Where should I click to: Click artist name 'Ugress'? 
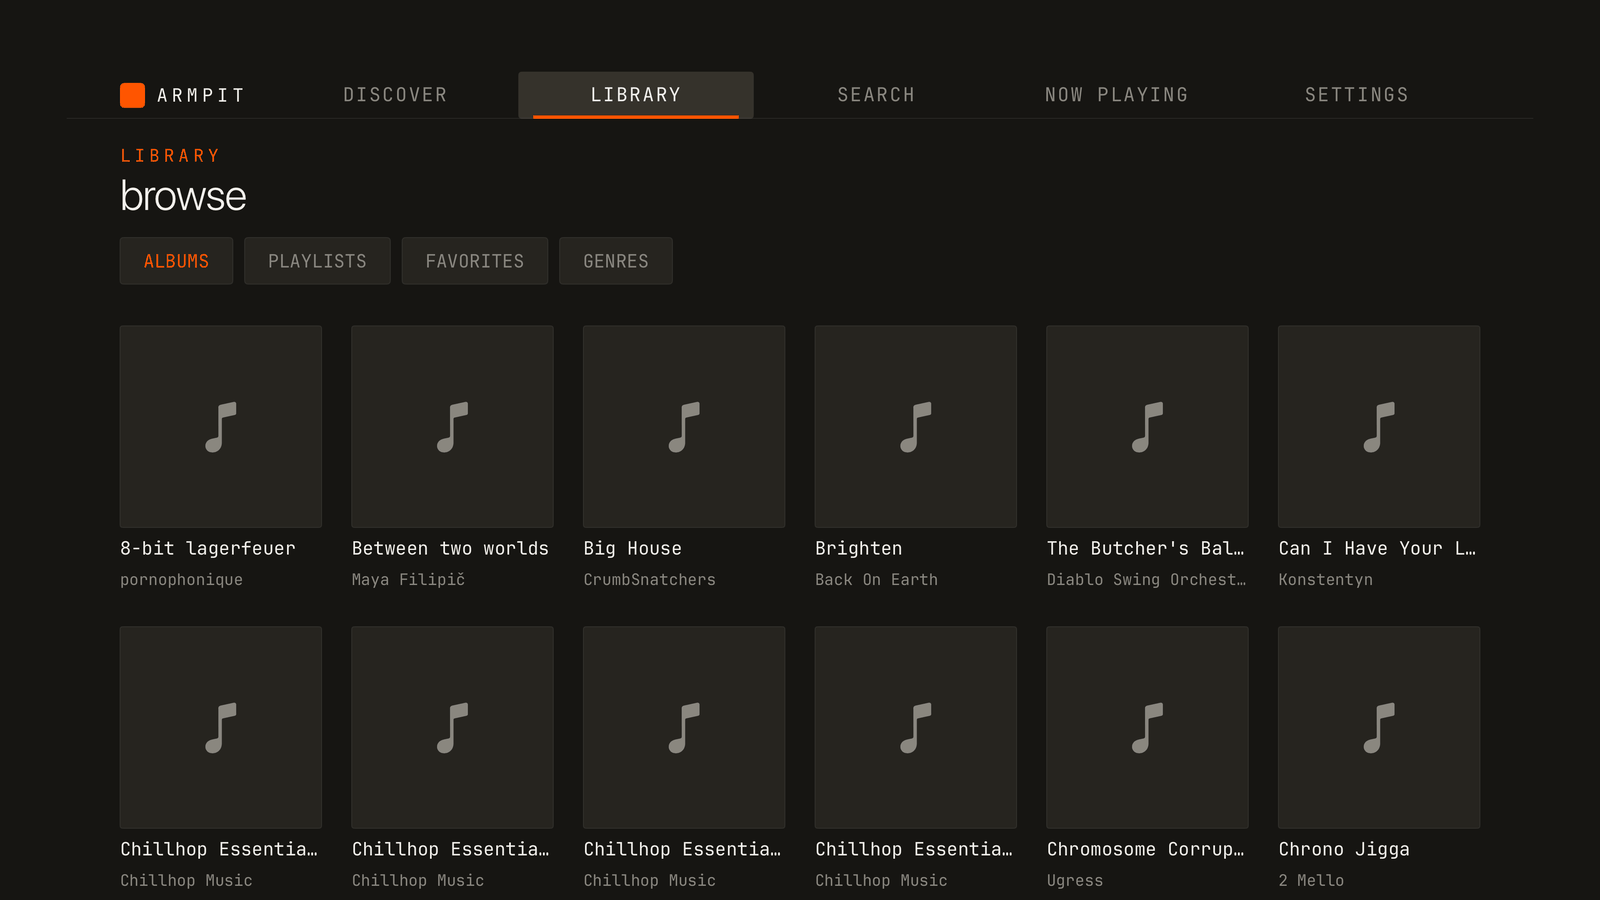[1075, 881]
